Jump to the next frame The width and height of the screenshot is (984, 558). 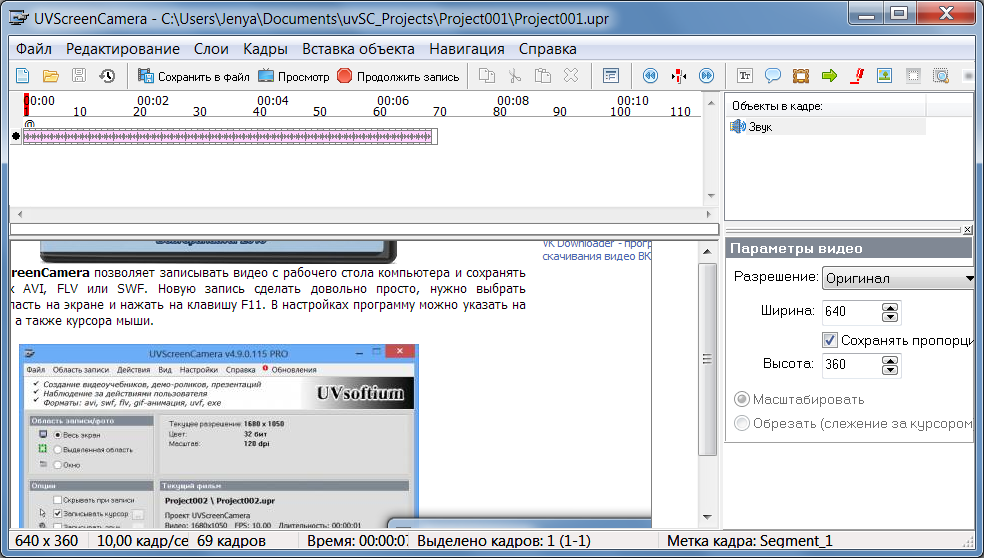click(x=706, y=76)
